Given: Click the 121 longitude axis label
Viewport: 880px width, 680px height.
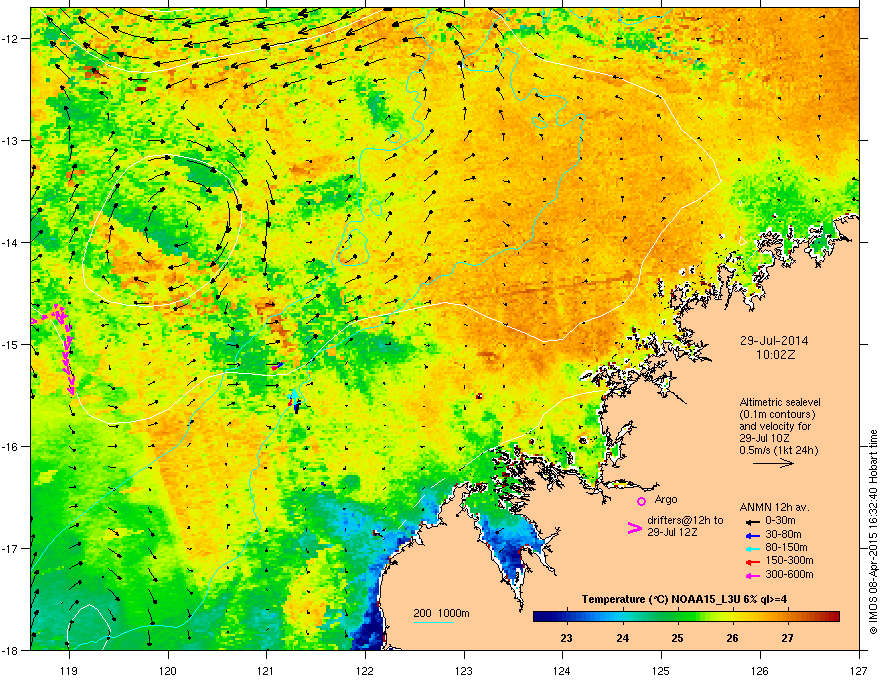Looking at the screenshot, I should point(266,670).
